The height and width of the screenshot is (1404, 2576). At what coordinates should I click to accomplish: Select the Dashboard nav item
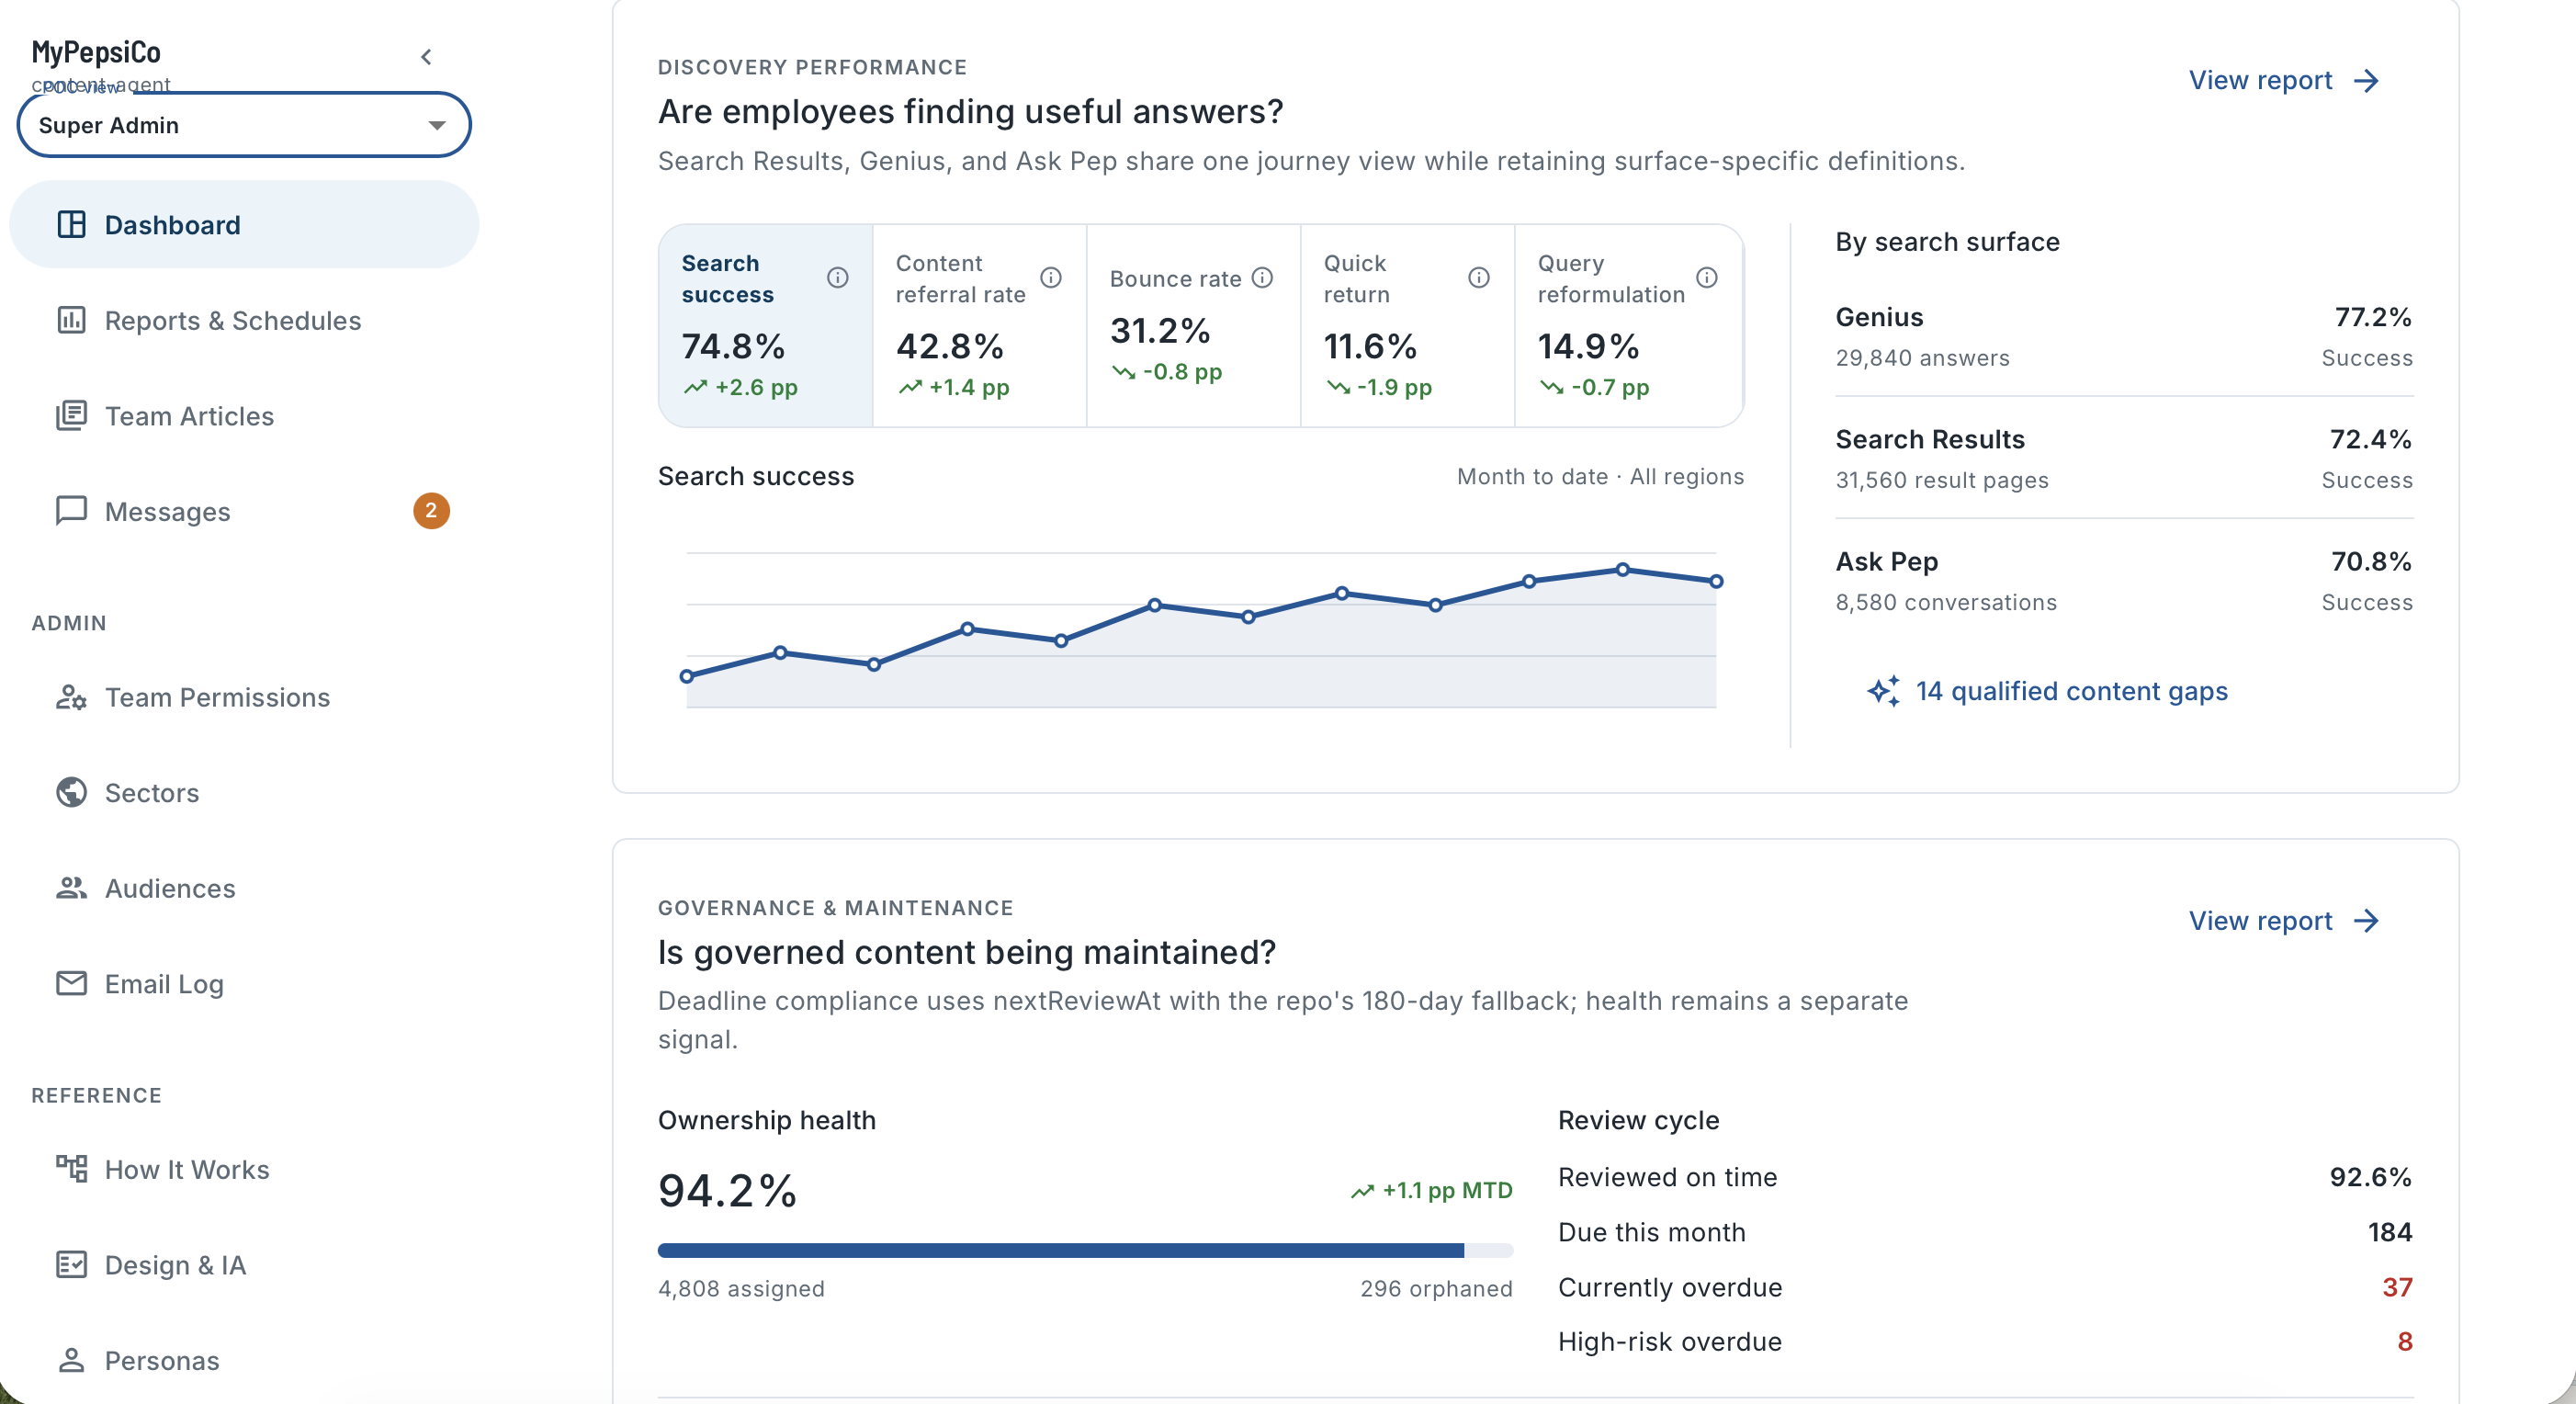coord(244,225)
